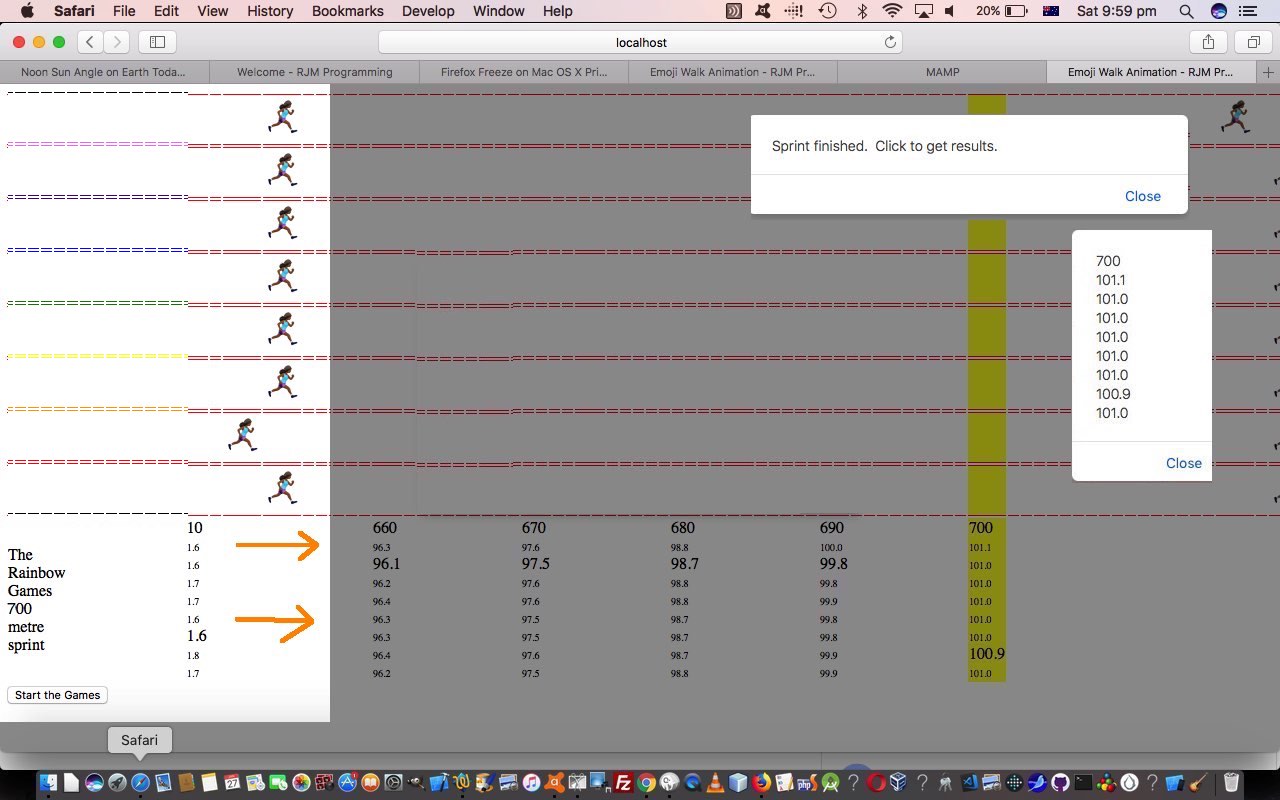Viewport: 1280px width, 800px height.
Task: Click the localhost address bar
Action: click(640, 42)
